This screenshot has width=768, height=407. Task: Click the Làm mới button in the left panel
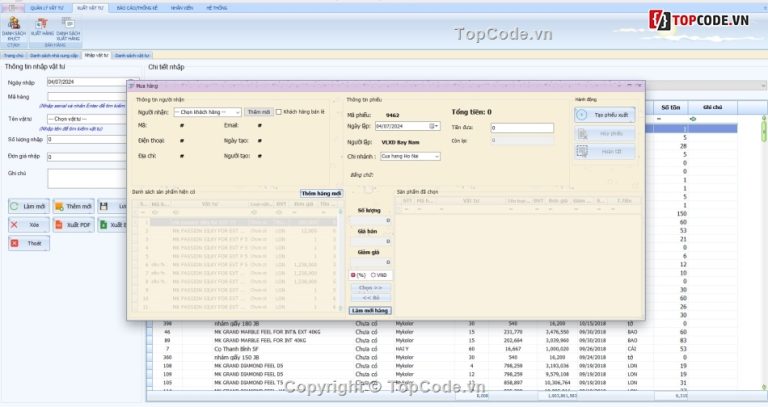[29, 206]
